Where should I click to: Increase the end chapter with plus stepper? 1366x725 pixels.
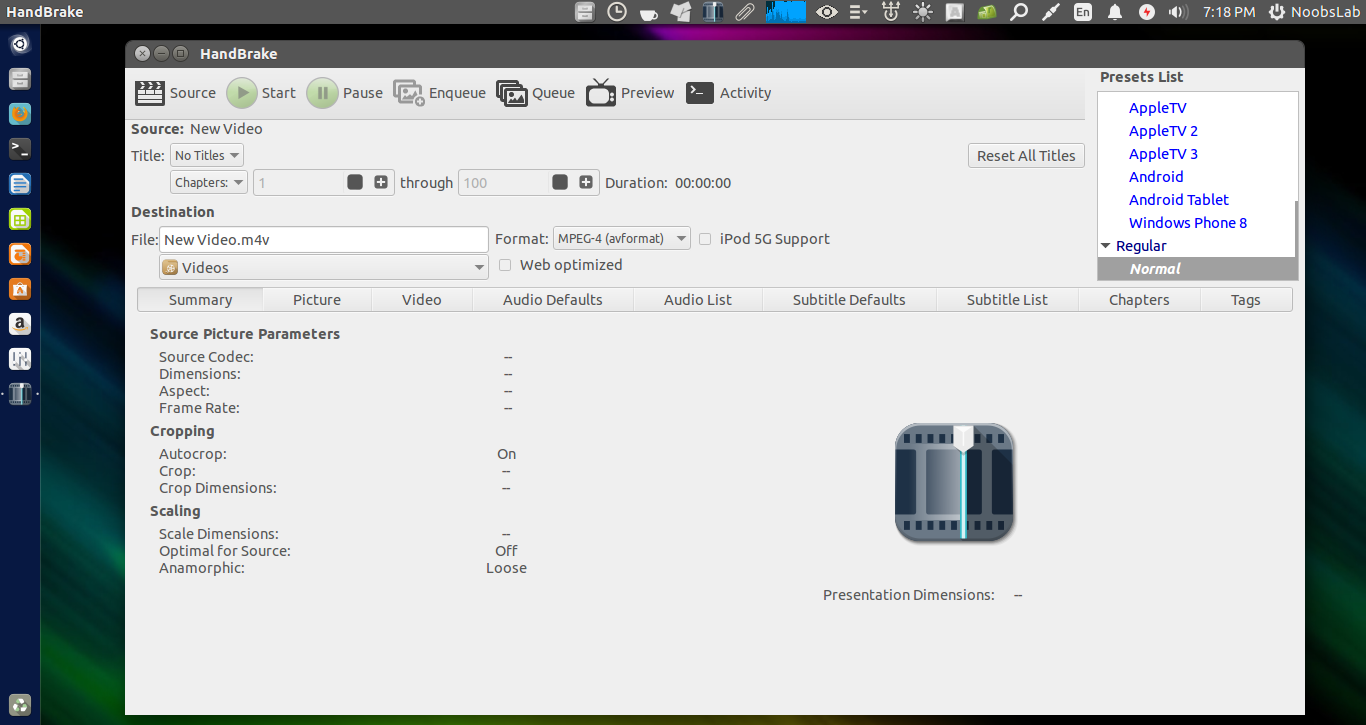click(x=586, y=182)
